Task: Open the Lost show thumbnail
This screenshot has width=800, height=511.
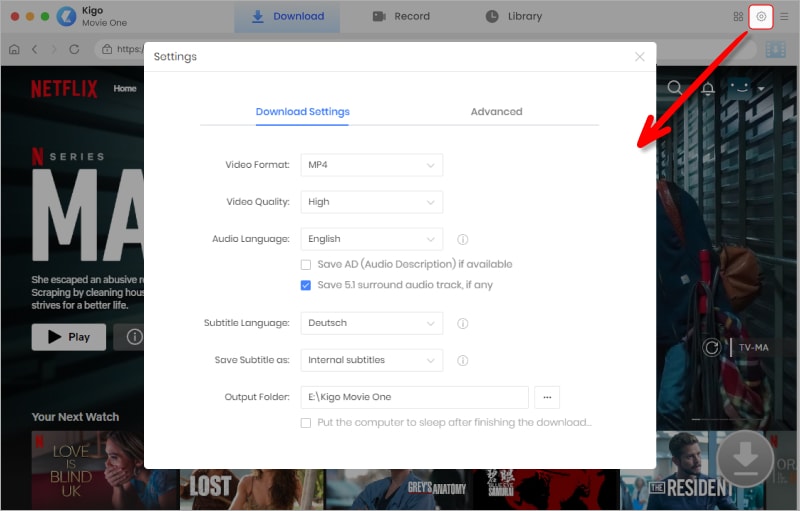Action: click(x=252, y=489)
